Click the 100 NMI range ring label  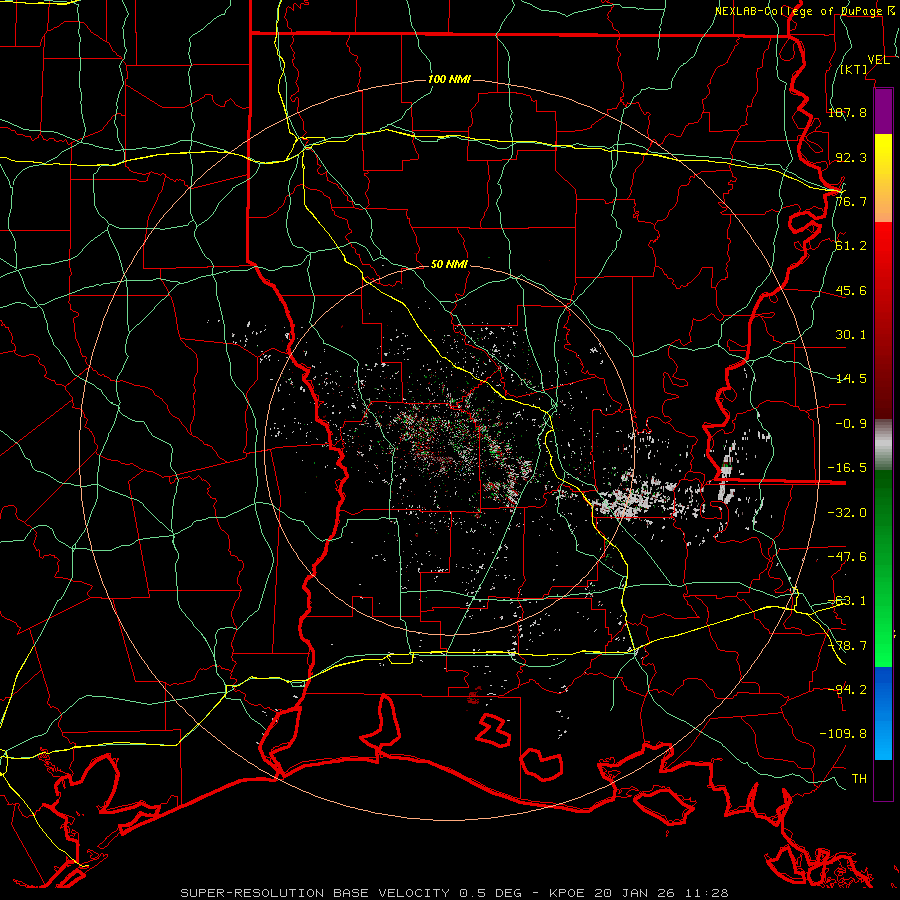(x=449, y=79)
